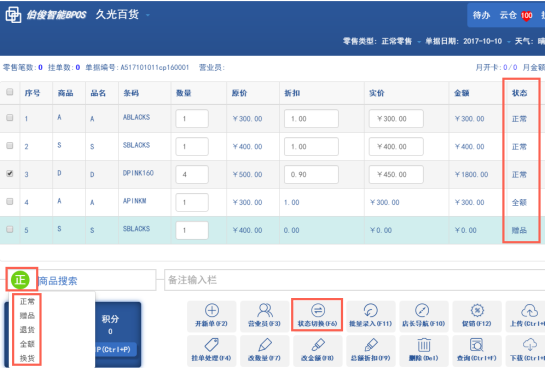Image resolution: width=545 pixels, height=369 pixels.
Task: Click the quantity field showing 4 in row 3
Action: [192, 174]
